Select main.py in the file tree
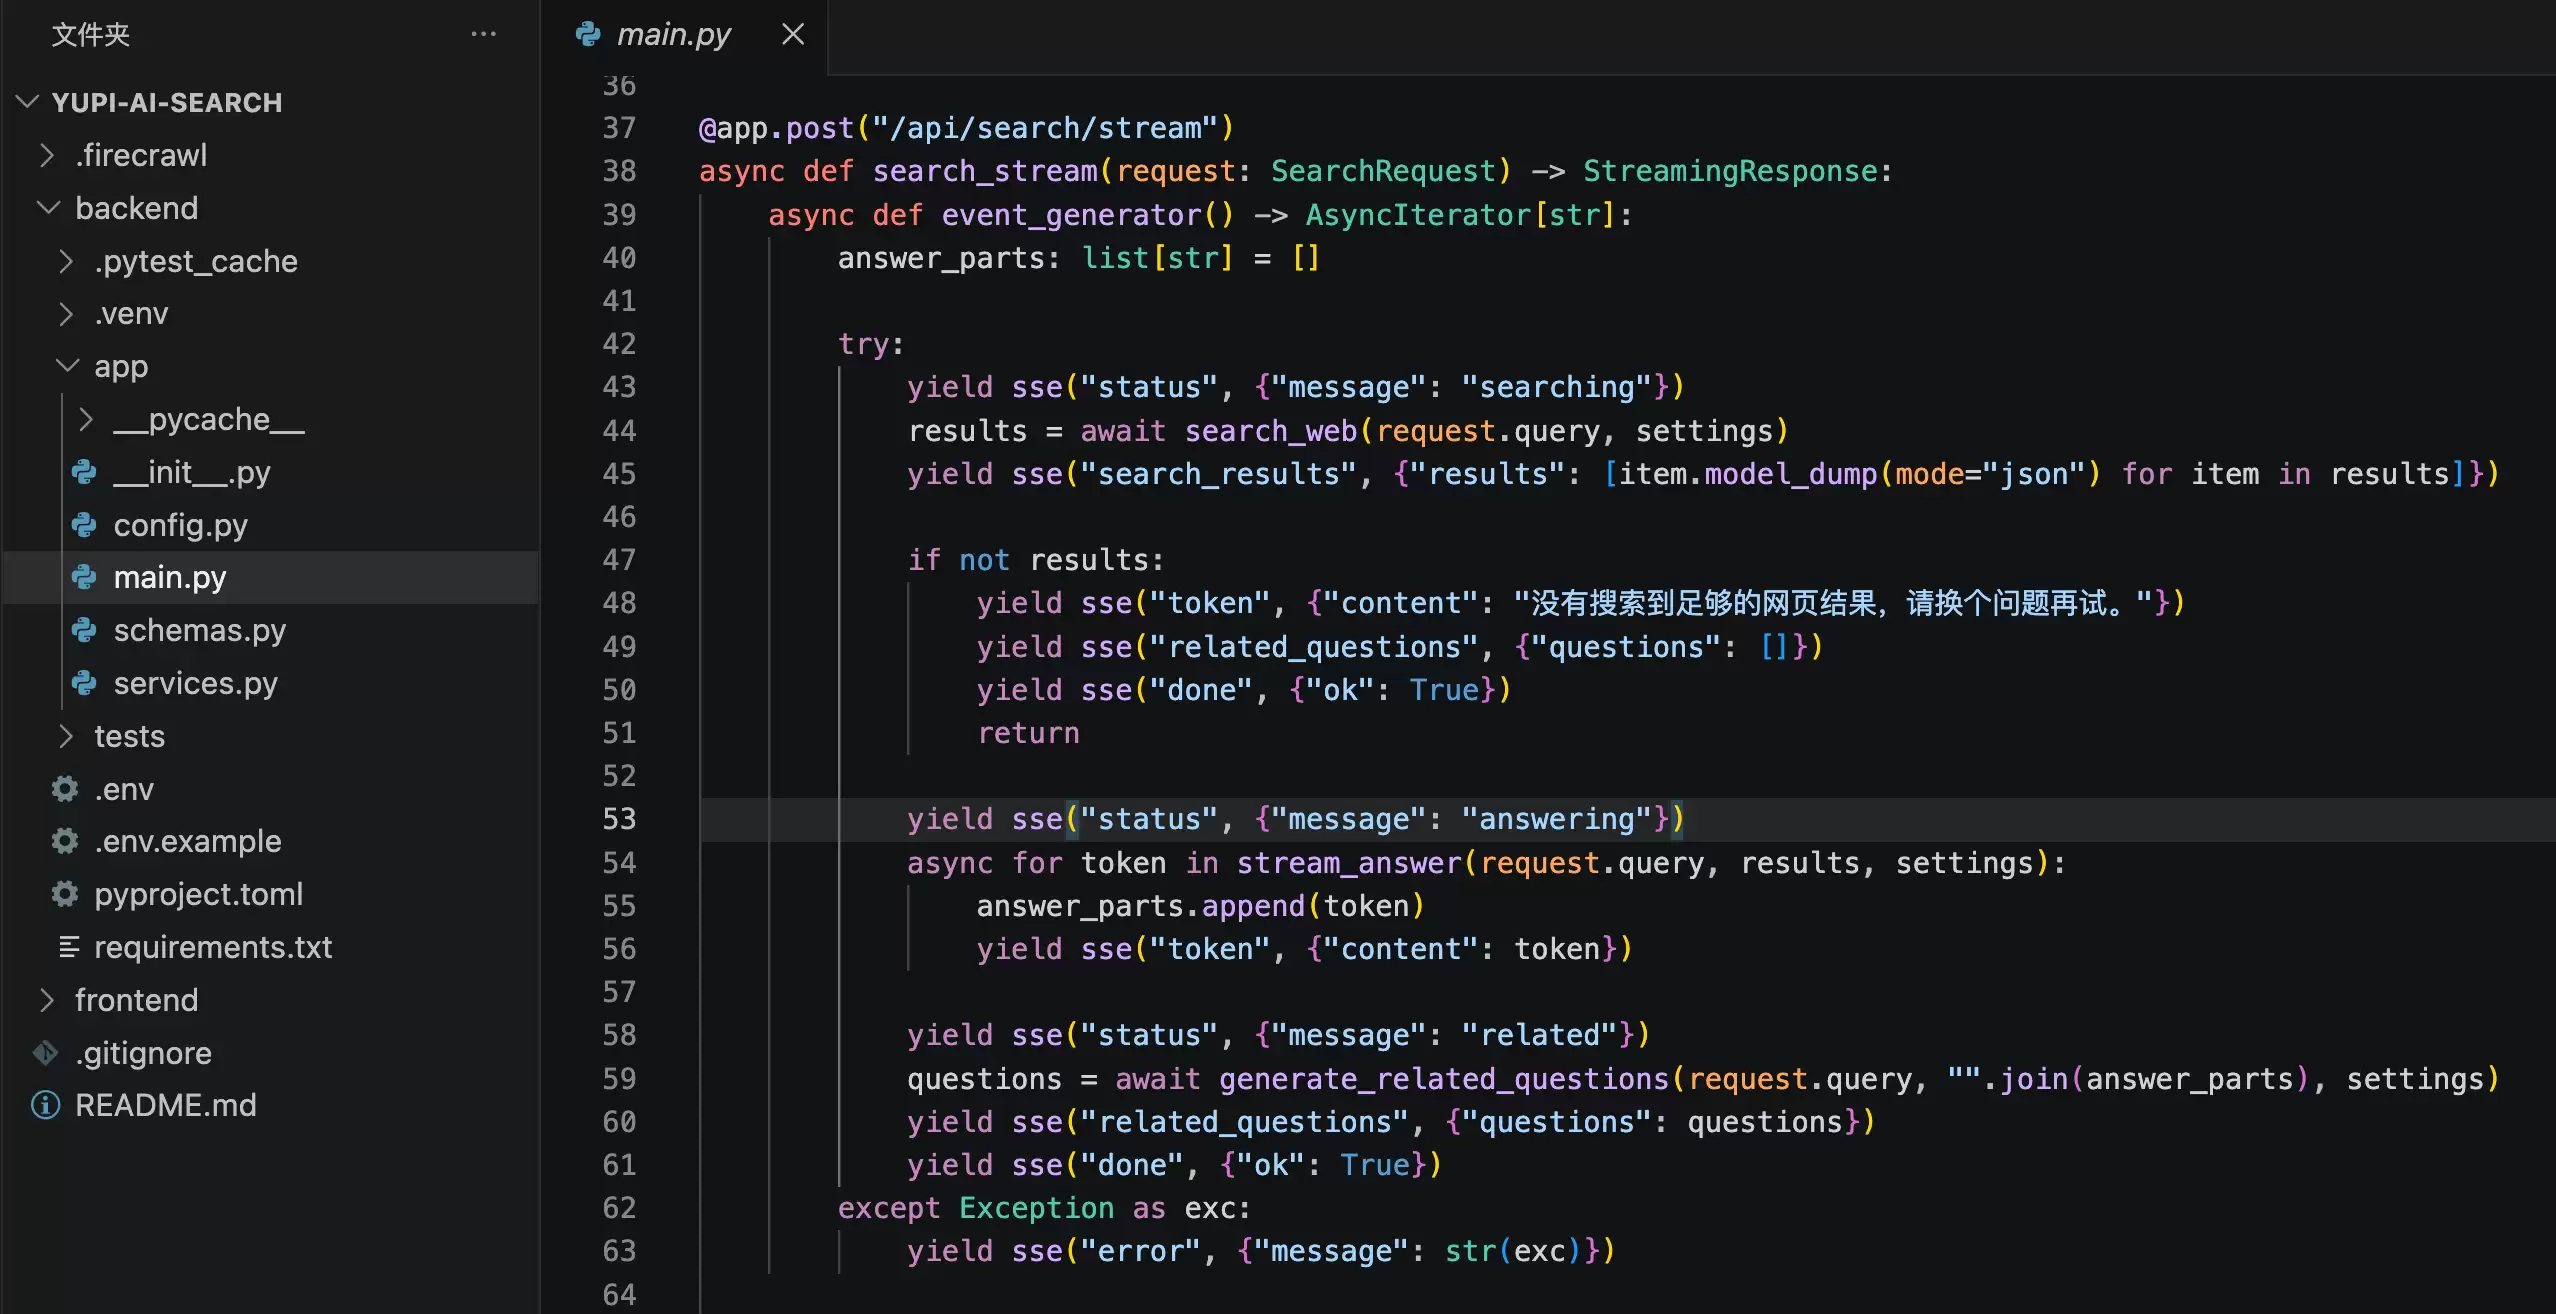2556x1314 pixels. [170, 577]
